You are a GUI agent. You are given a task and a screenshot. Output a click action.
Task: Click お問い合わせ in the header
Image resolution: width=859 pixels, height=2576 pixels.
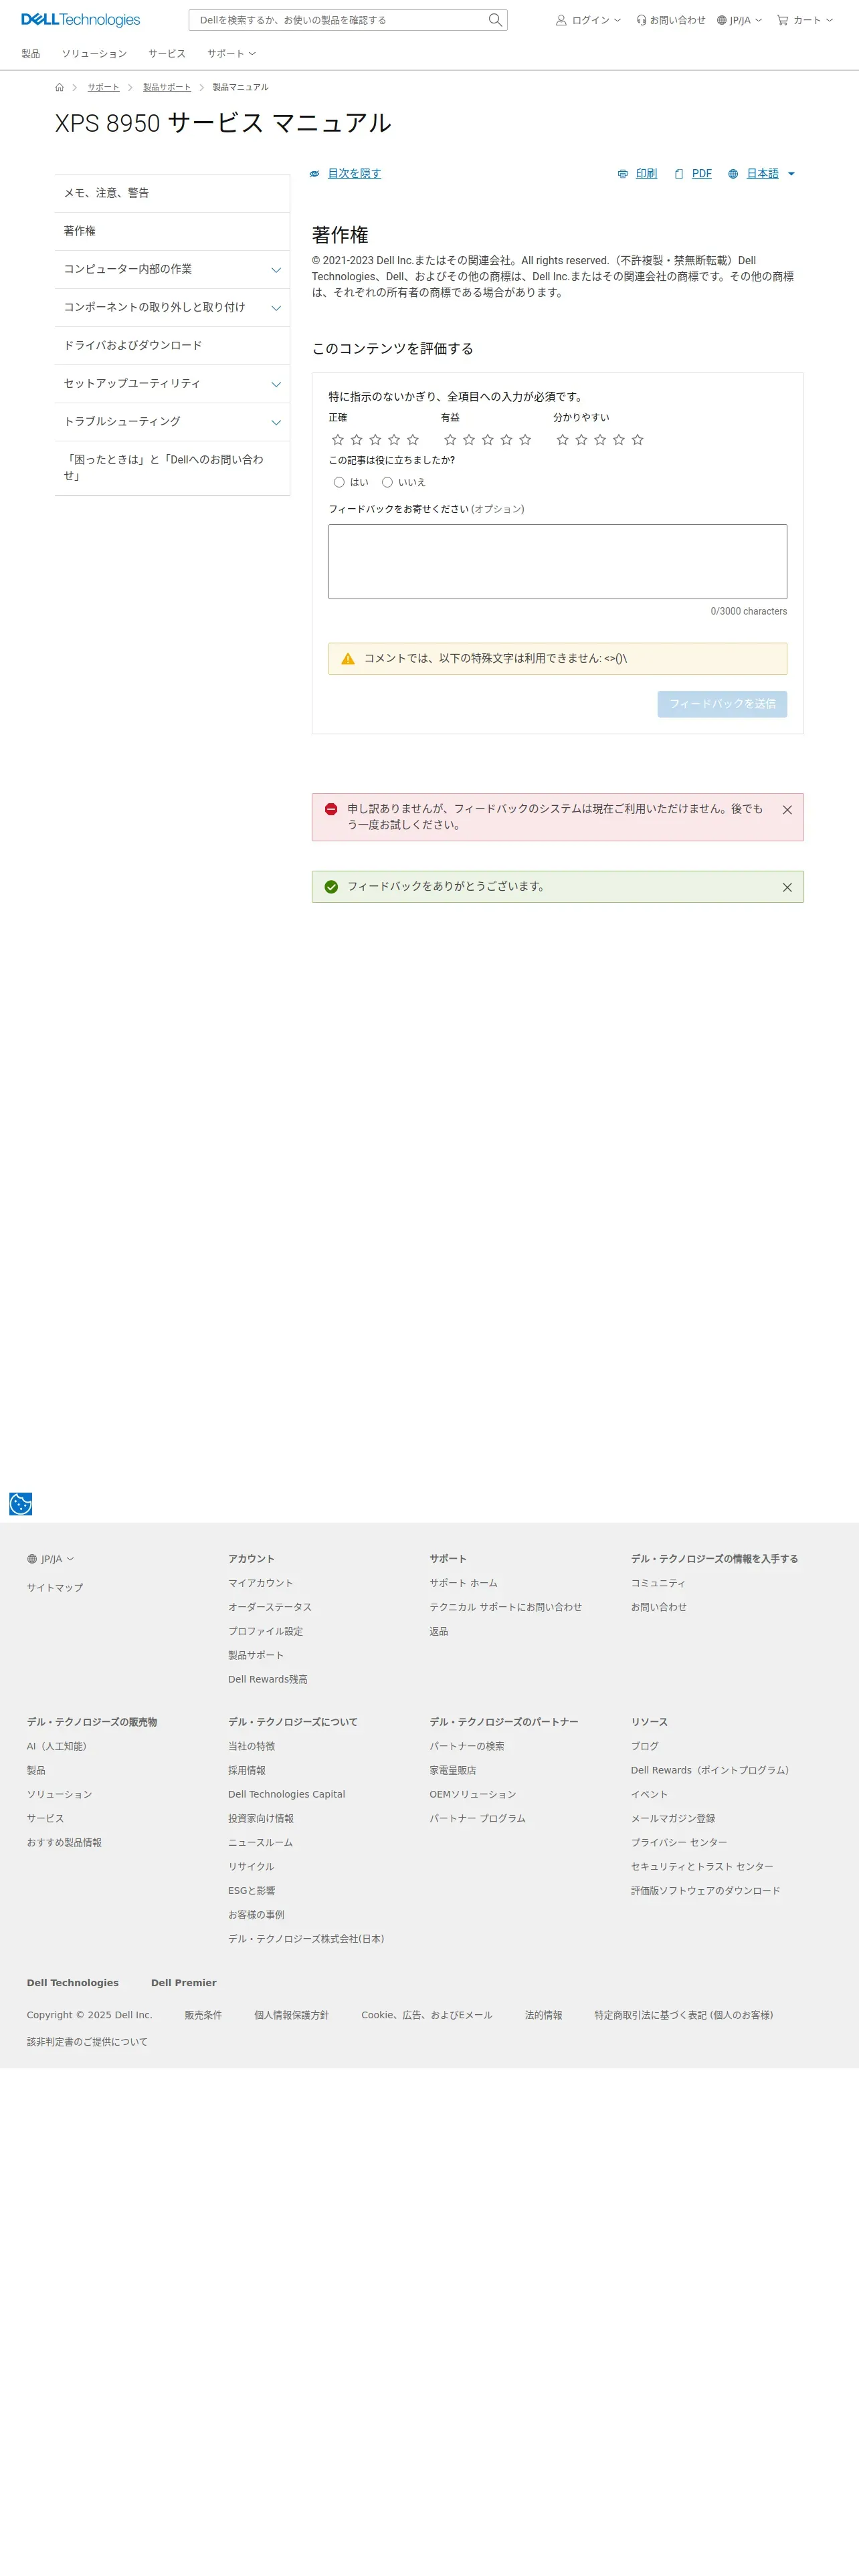click(x=670, y=20)
